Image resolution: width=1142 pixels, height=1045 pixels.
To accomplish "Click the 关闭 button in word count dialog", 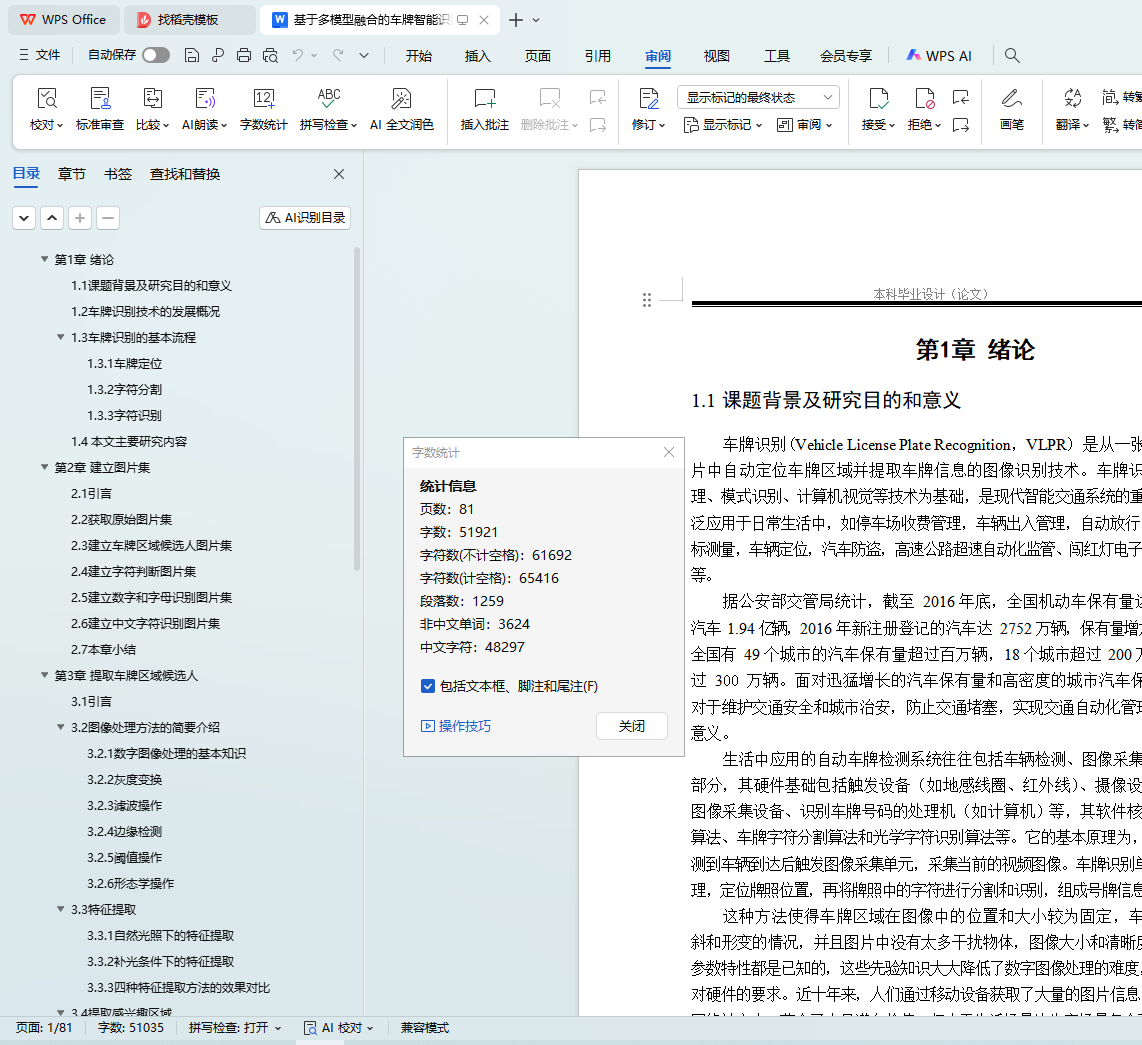I will [x=631, y=726].
